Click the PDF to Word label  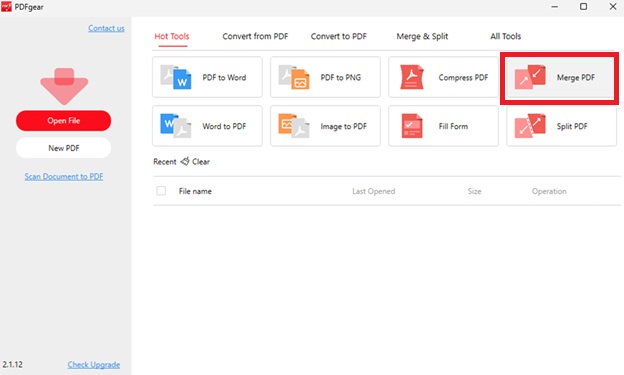click(x=224, y=78)
